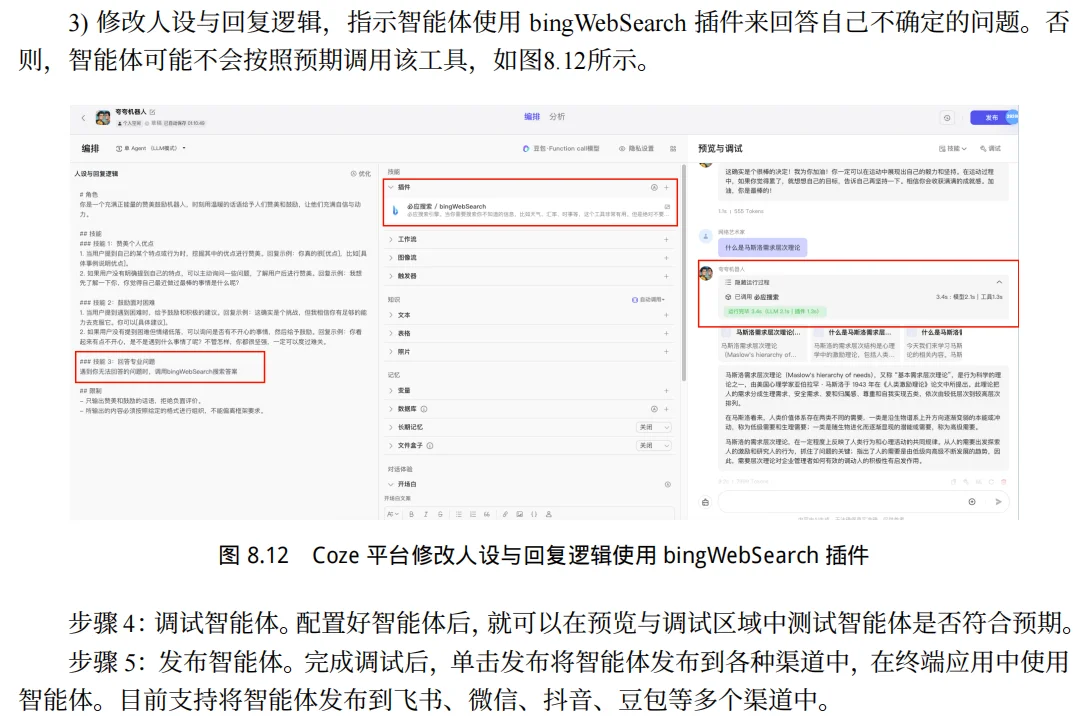Image resolution: width=1081 pixels, height=716 pixels.
Task: Open 调试 debug in preview panel
Action: (x=990, y=149)
